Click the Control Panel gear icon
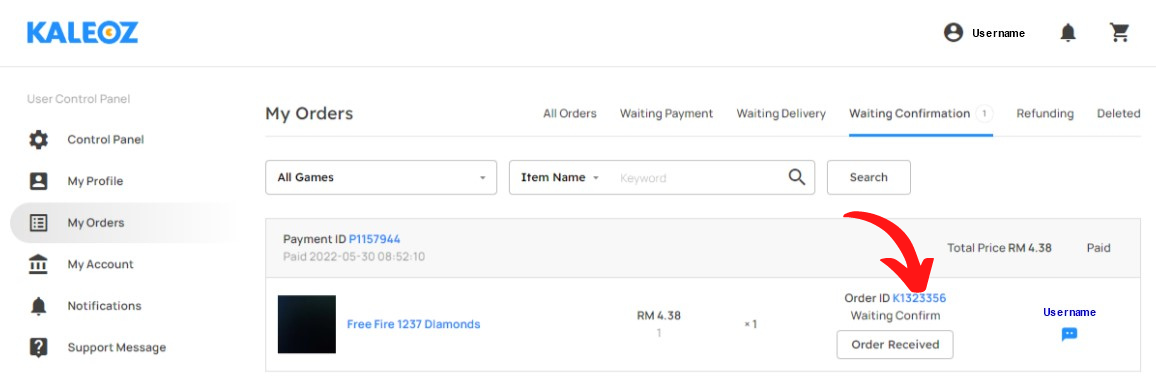 pos(38,139)
